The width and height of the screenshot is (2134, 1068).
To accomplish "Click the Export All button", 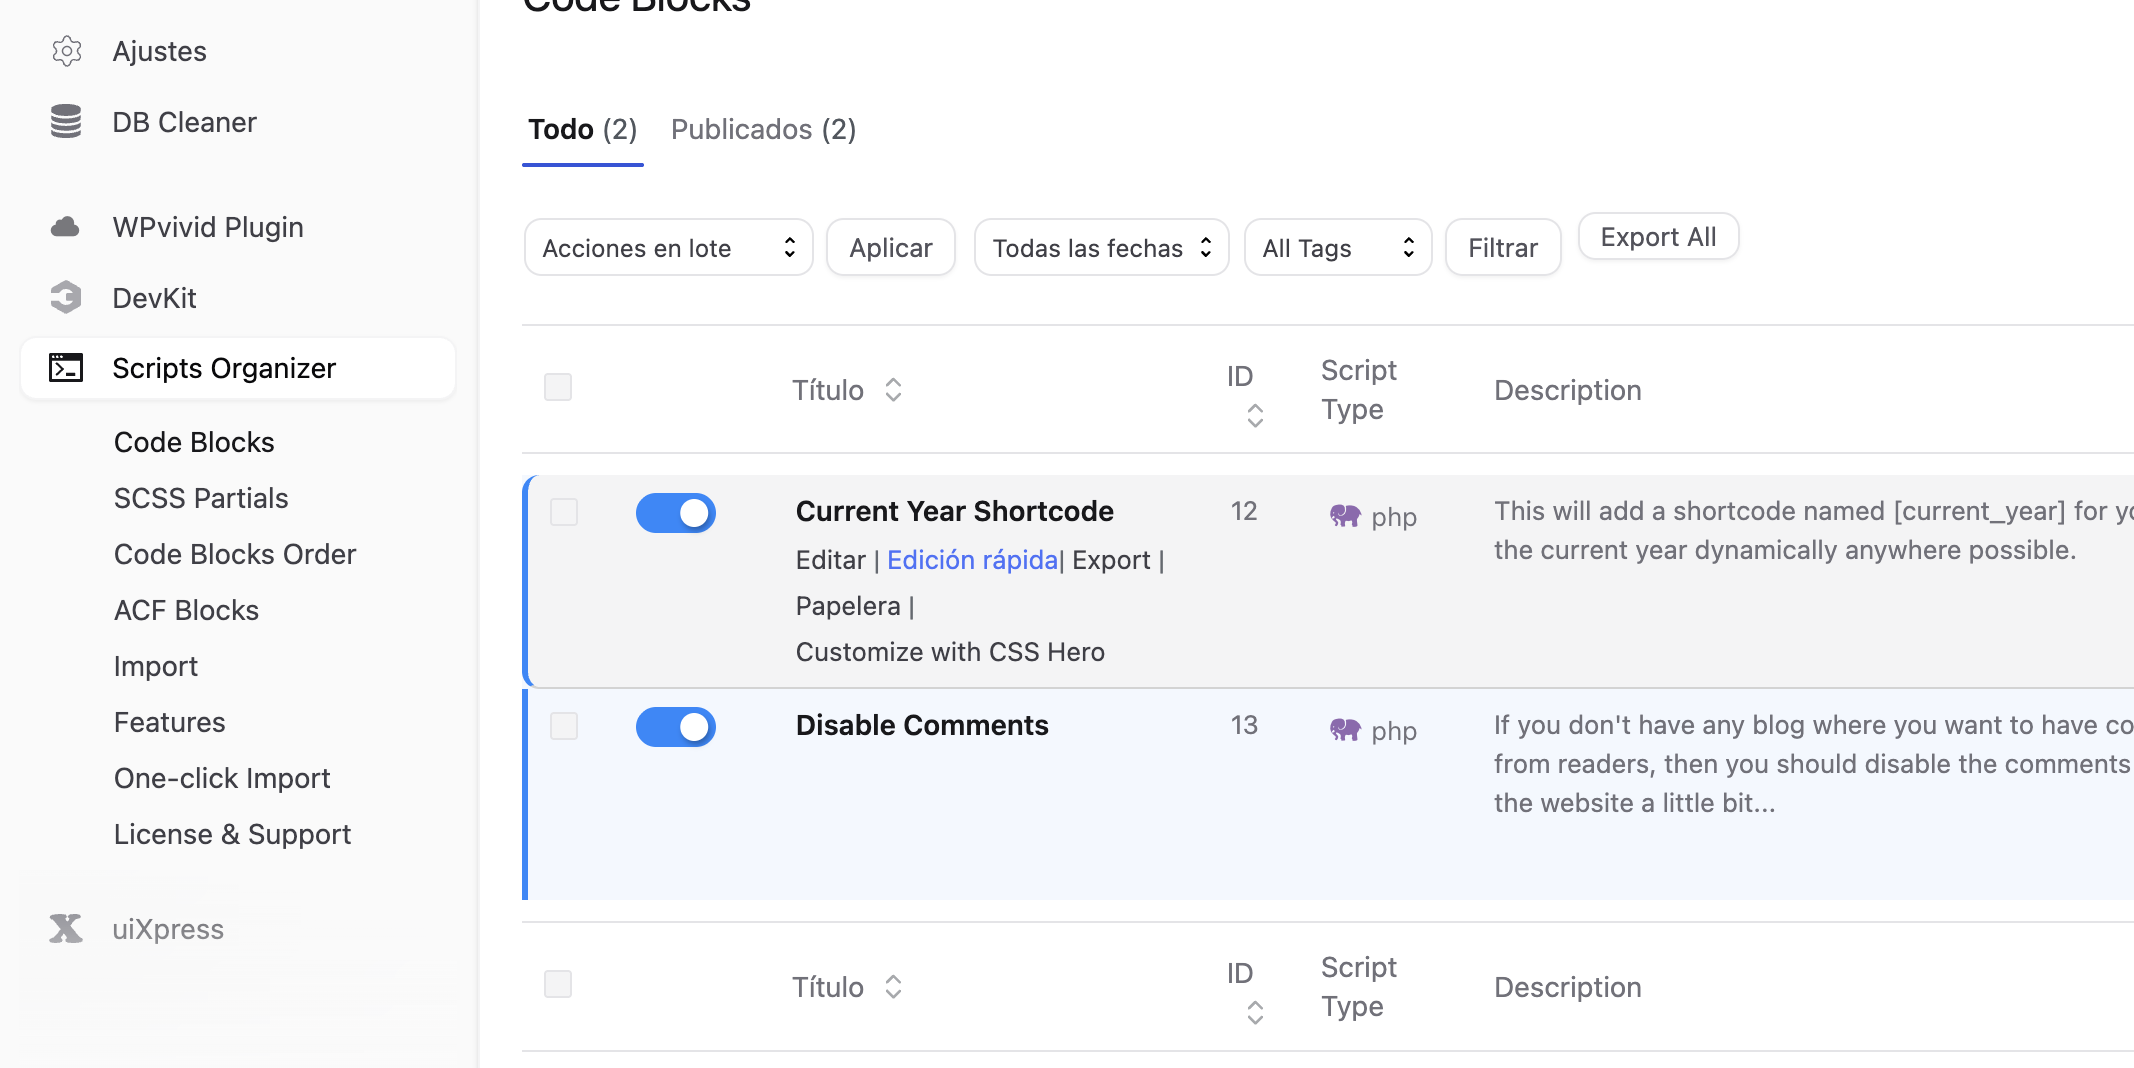I will [x=1659, y=237].
